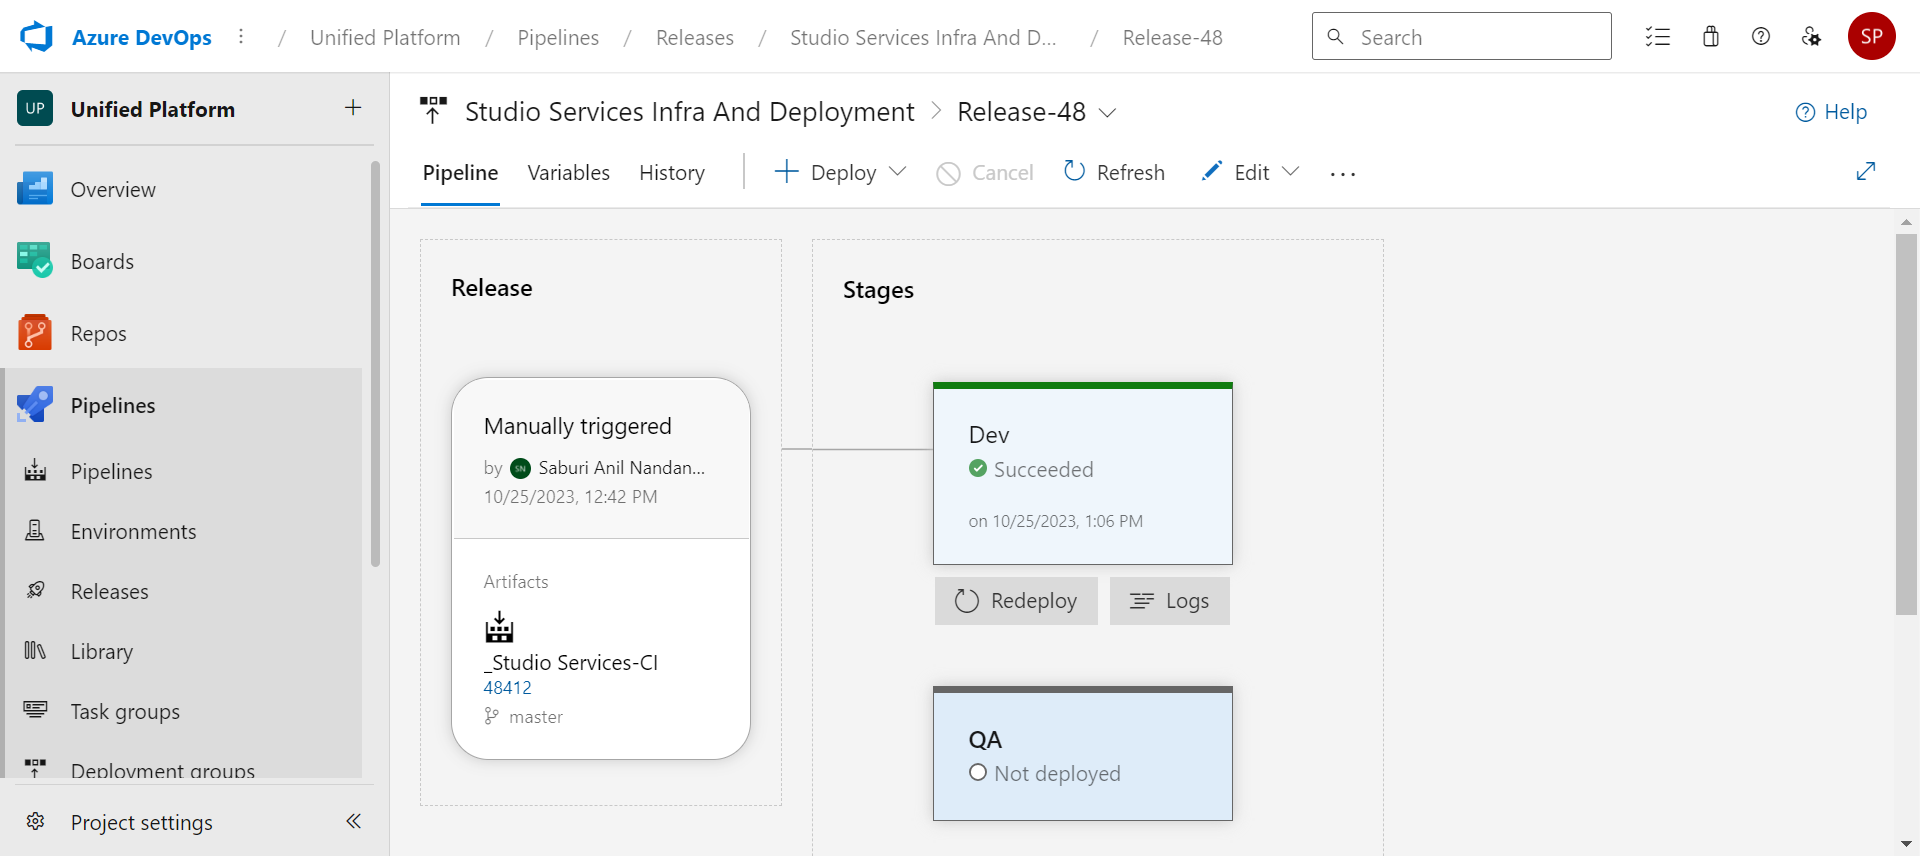This screenshot has height=856, width=1920.
Task: Open the help question mark icon in header
Action: pyautogui.click(x=1761, y=37)
